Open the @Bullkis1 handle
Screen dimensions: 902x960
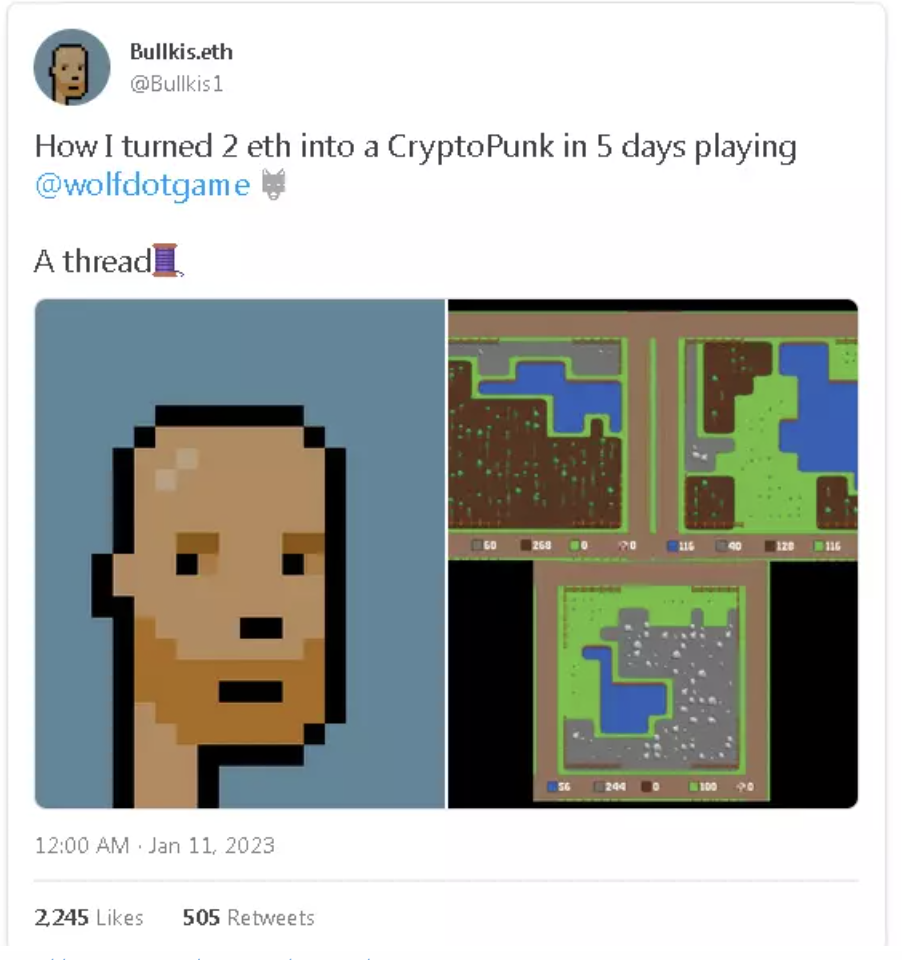(x=176, y=83)
